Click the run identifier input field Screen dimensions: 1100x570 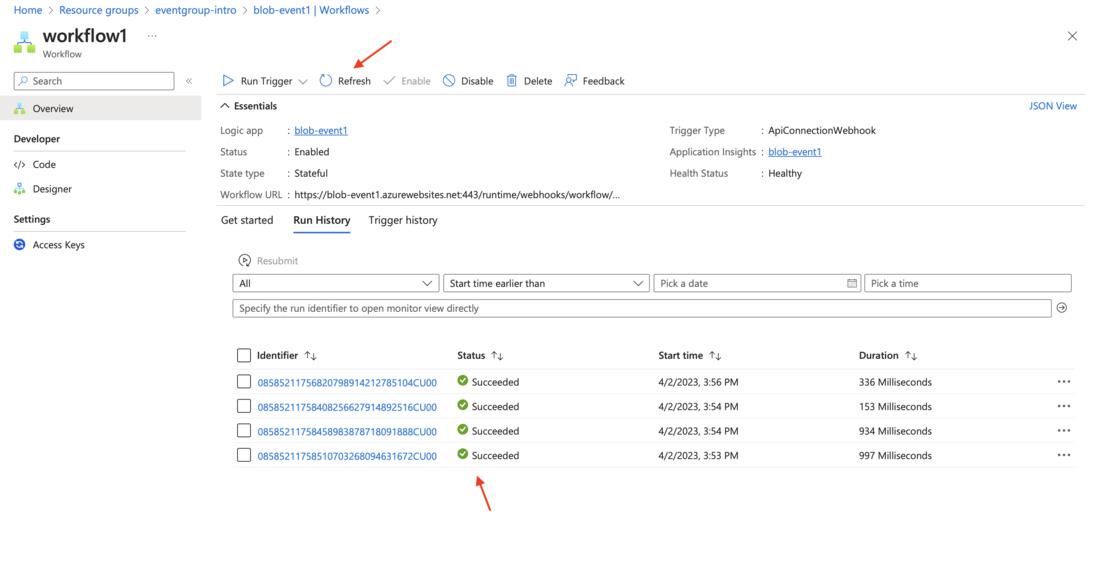tap(642, 308)
